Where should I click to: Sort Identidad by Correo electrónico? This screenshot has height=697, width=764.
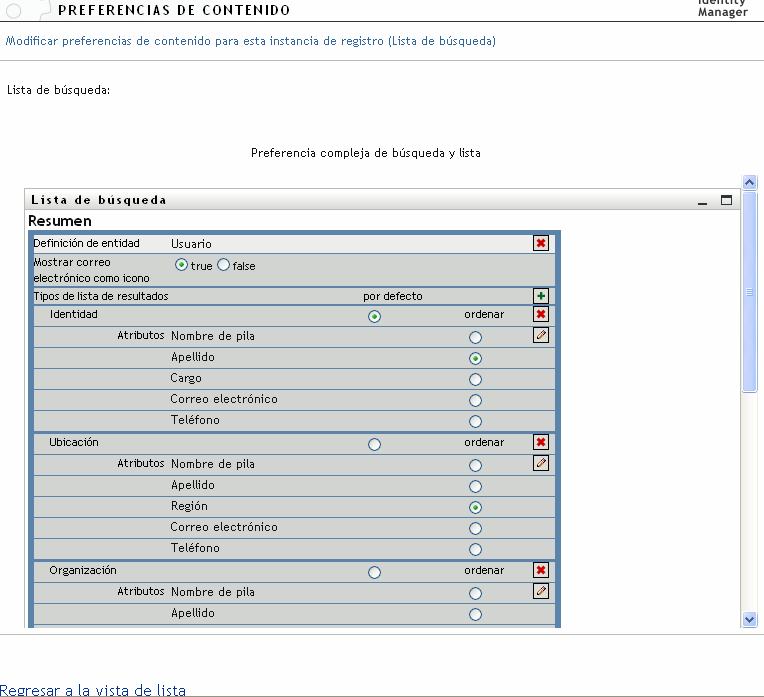click(476, 401)
